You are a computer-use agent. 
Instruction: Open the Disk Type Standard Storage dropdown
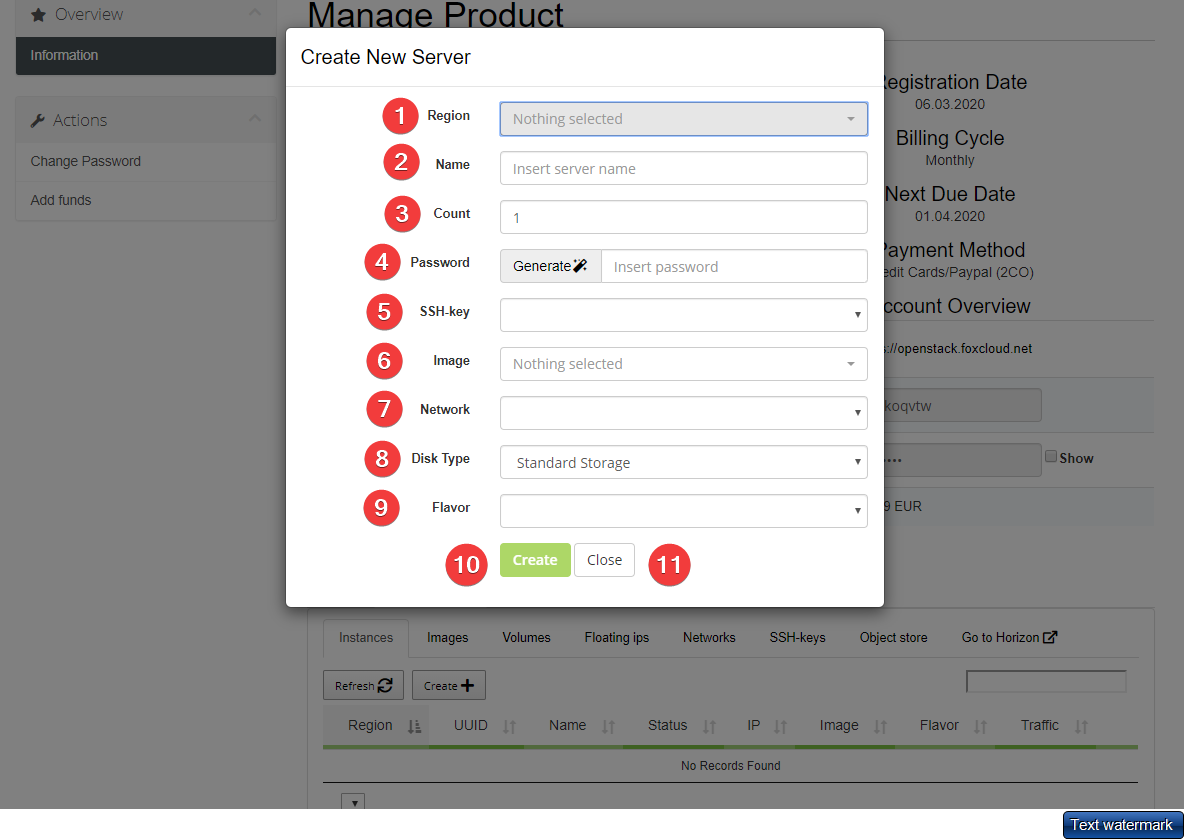683,462
